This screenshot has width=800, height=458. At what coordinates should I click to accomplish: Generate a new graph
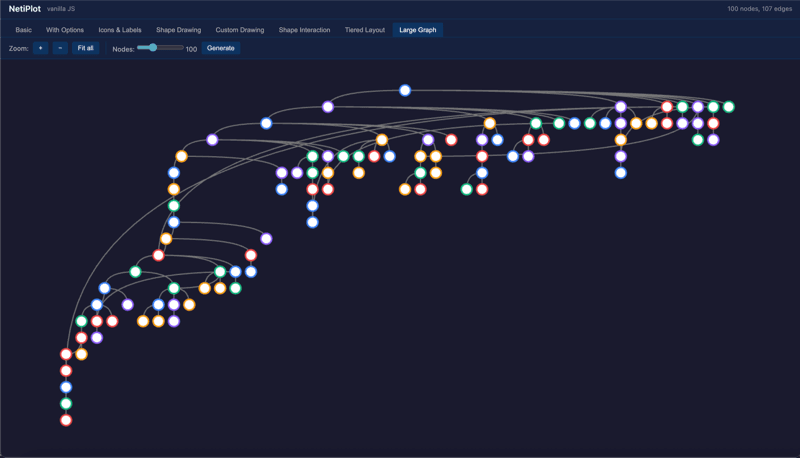pyautogui.click(x=221, y=48)
